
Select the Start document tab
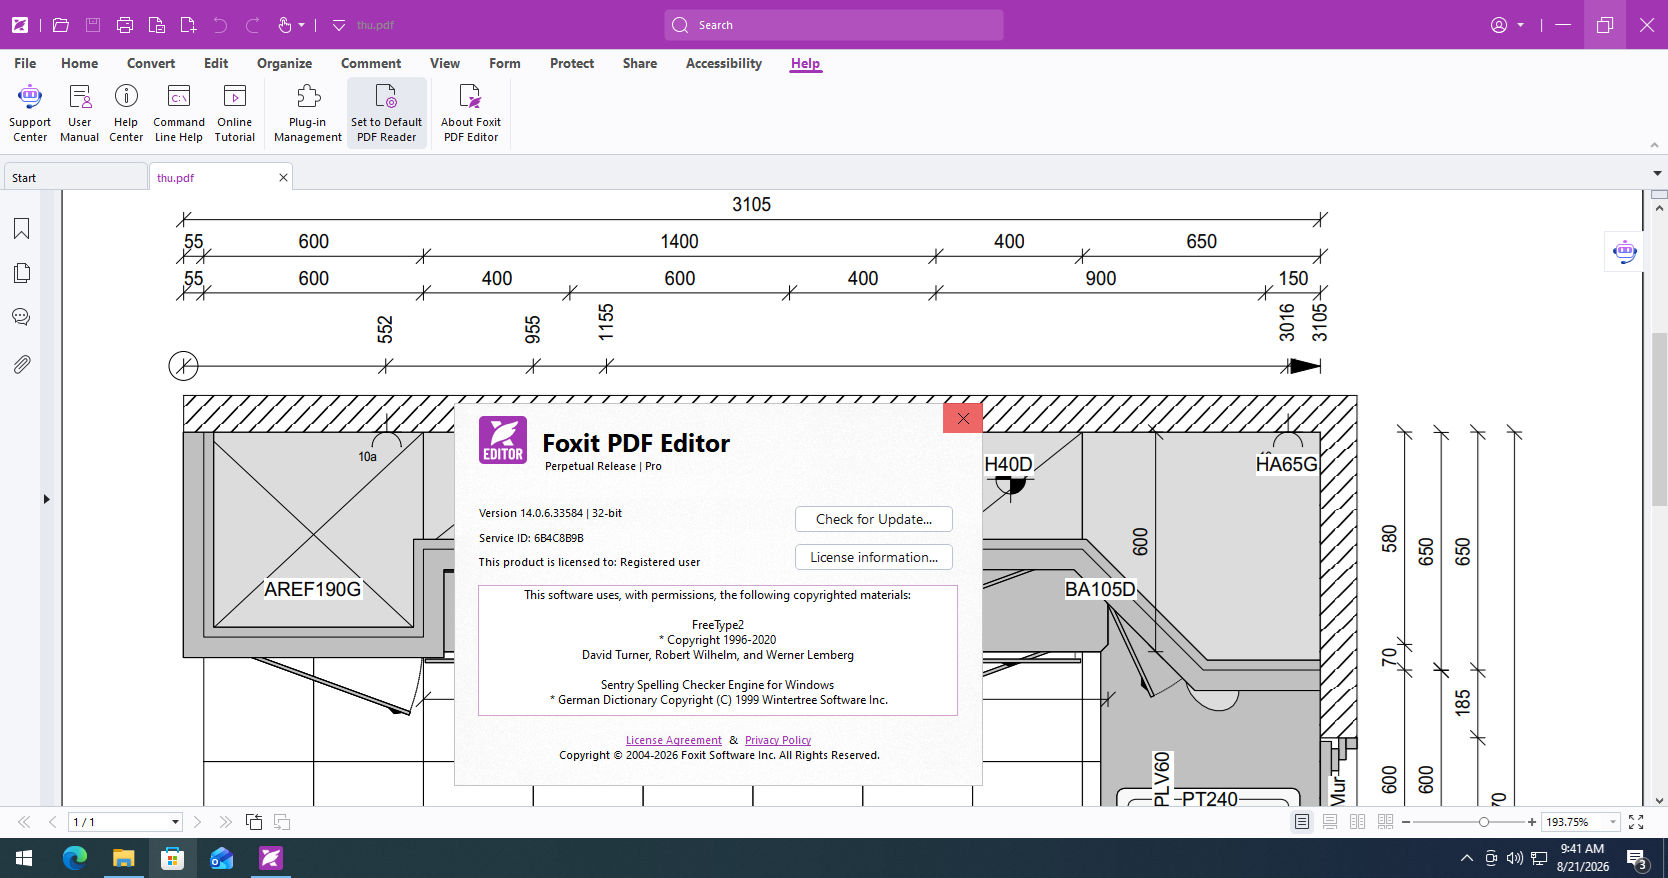coord(75,177)
